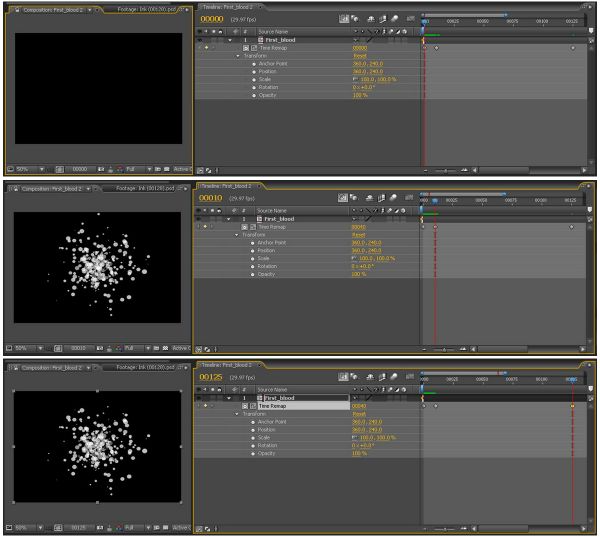Zoom in timeline icon in 00000 timeline

click(x=464, y=170)
